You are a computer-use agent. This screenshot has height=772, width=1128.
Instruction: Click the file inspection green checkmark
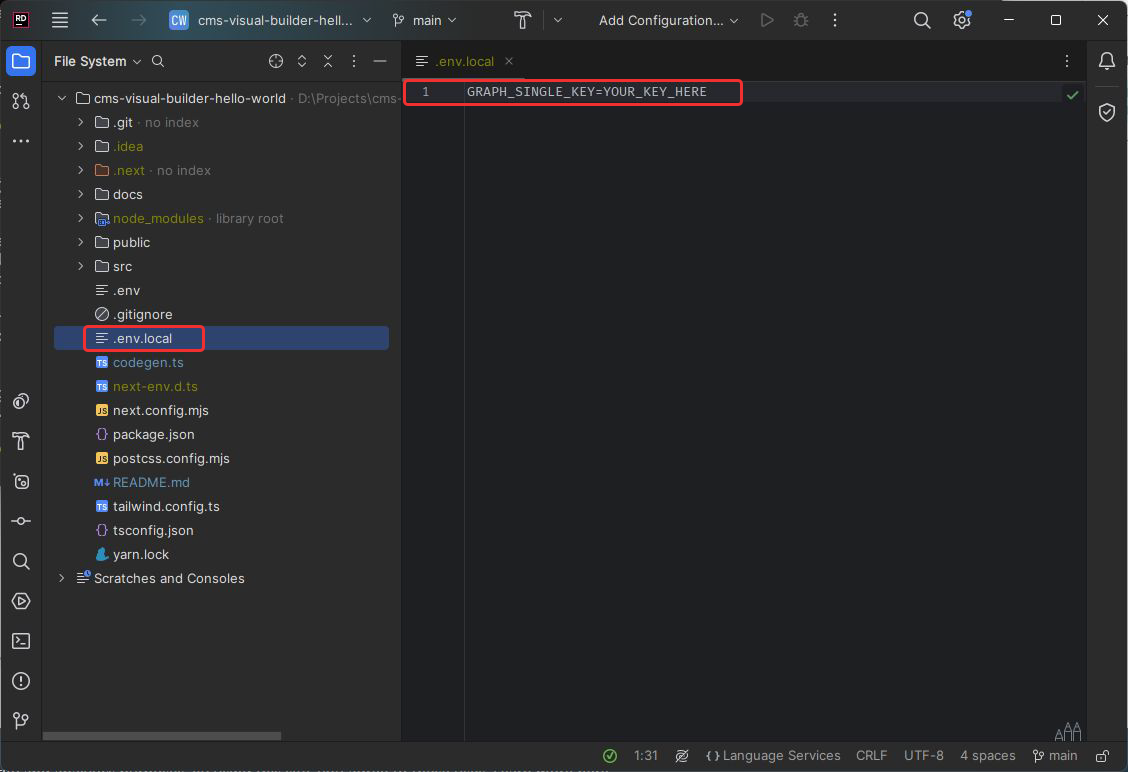pos(1072,94)
